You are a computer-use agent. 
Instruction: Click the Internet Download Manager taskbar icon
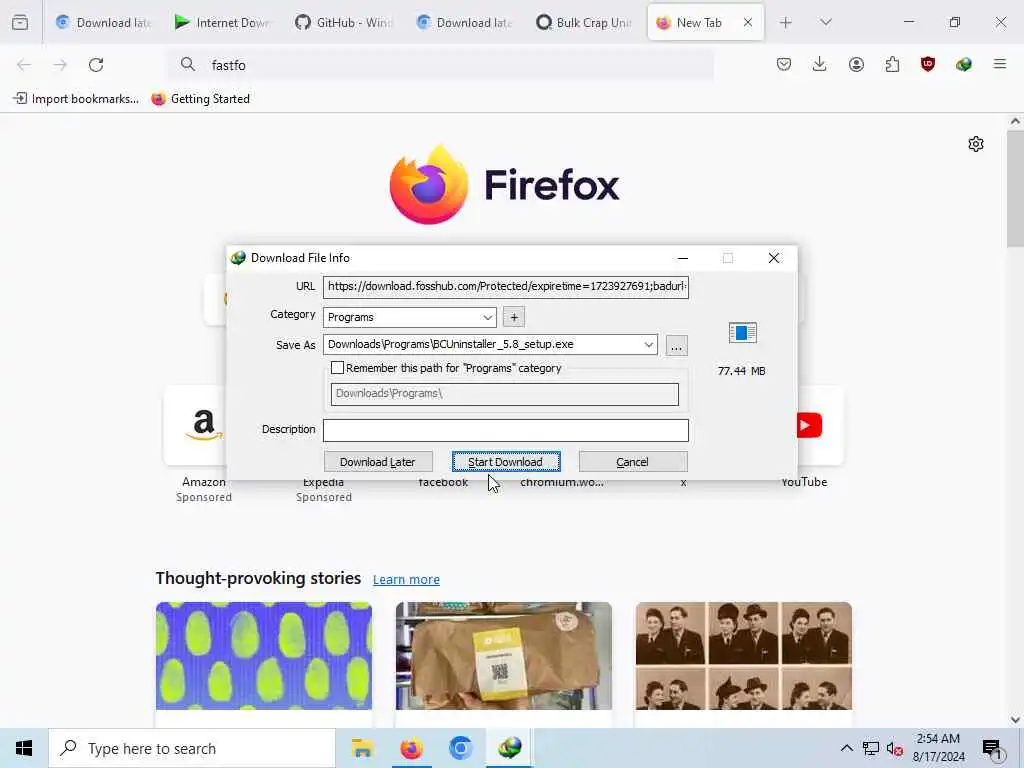(509, 748)
